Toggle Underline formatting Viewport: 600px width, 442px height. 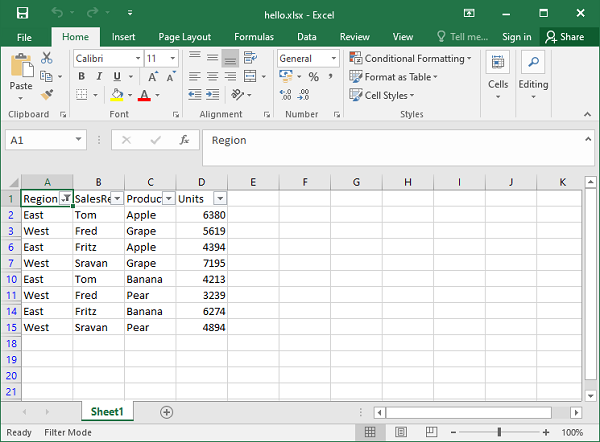117,77
